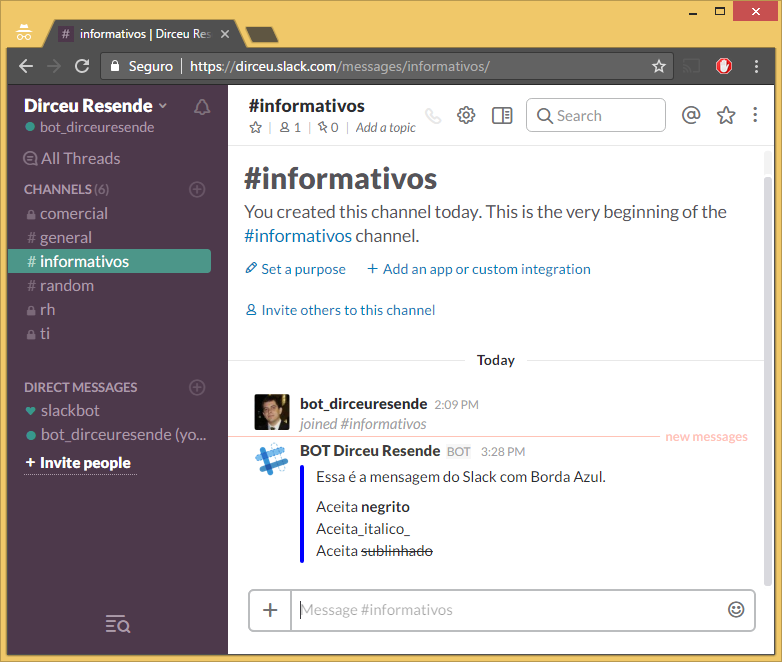782x662 pixels.
Task: Click the phone call icon
Action: [x=433, y=116]
